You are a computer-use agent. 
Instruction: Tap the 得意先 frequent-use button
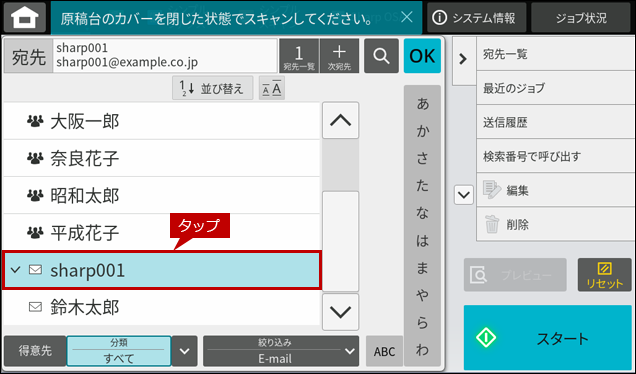(x=35, y=351)
